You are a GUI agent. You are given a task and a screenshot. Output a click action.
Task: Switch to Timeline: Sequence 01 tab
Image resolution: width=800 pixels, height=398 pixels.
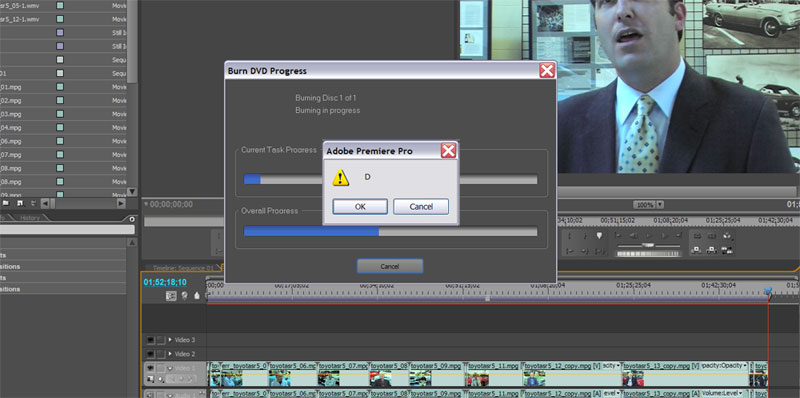(x=183, y=268)
